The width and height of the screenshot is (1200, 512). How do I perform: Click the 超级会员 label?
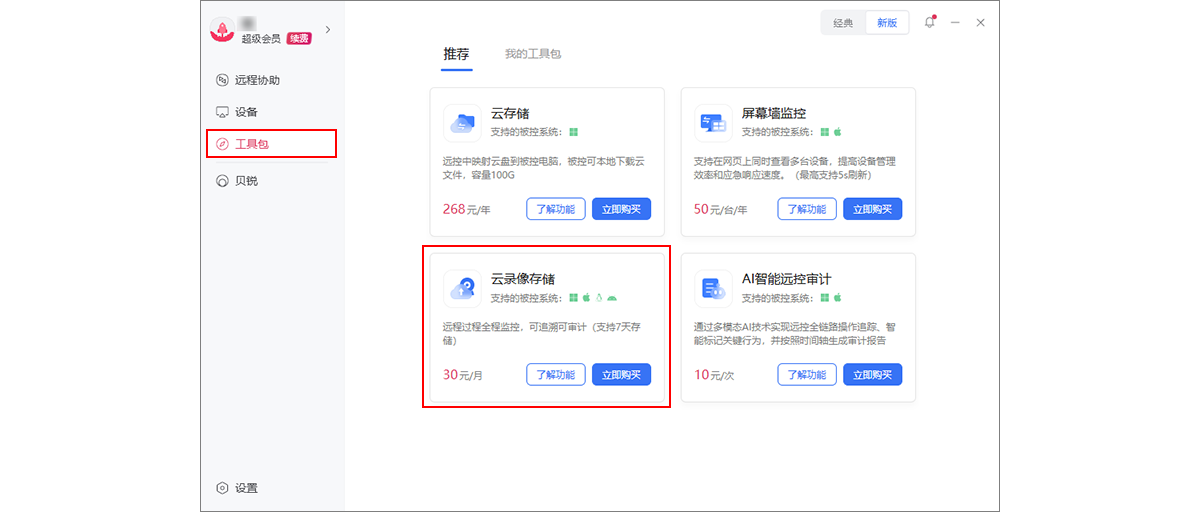[261, 39]
